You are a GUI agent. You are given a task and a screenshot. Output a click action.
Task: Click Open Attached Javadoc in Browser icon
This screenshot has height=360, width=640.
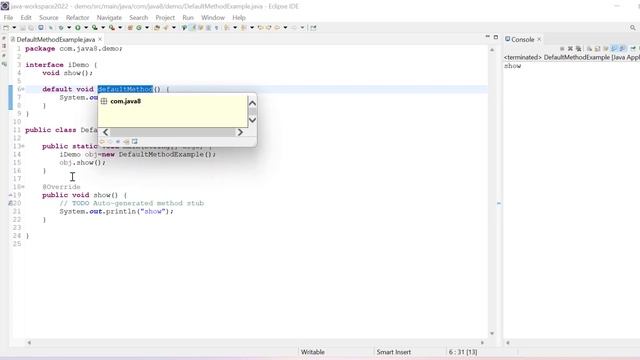click(x=134, y=142)
